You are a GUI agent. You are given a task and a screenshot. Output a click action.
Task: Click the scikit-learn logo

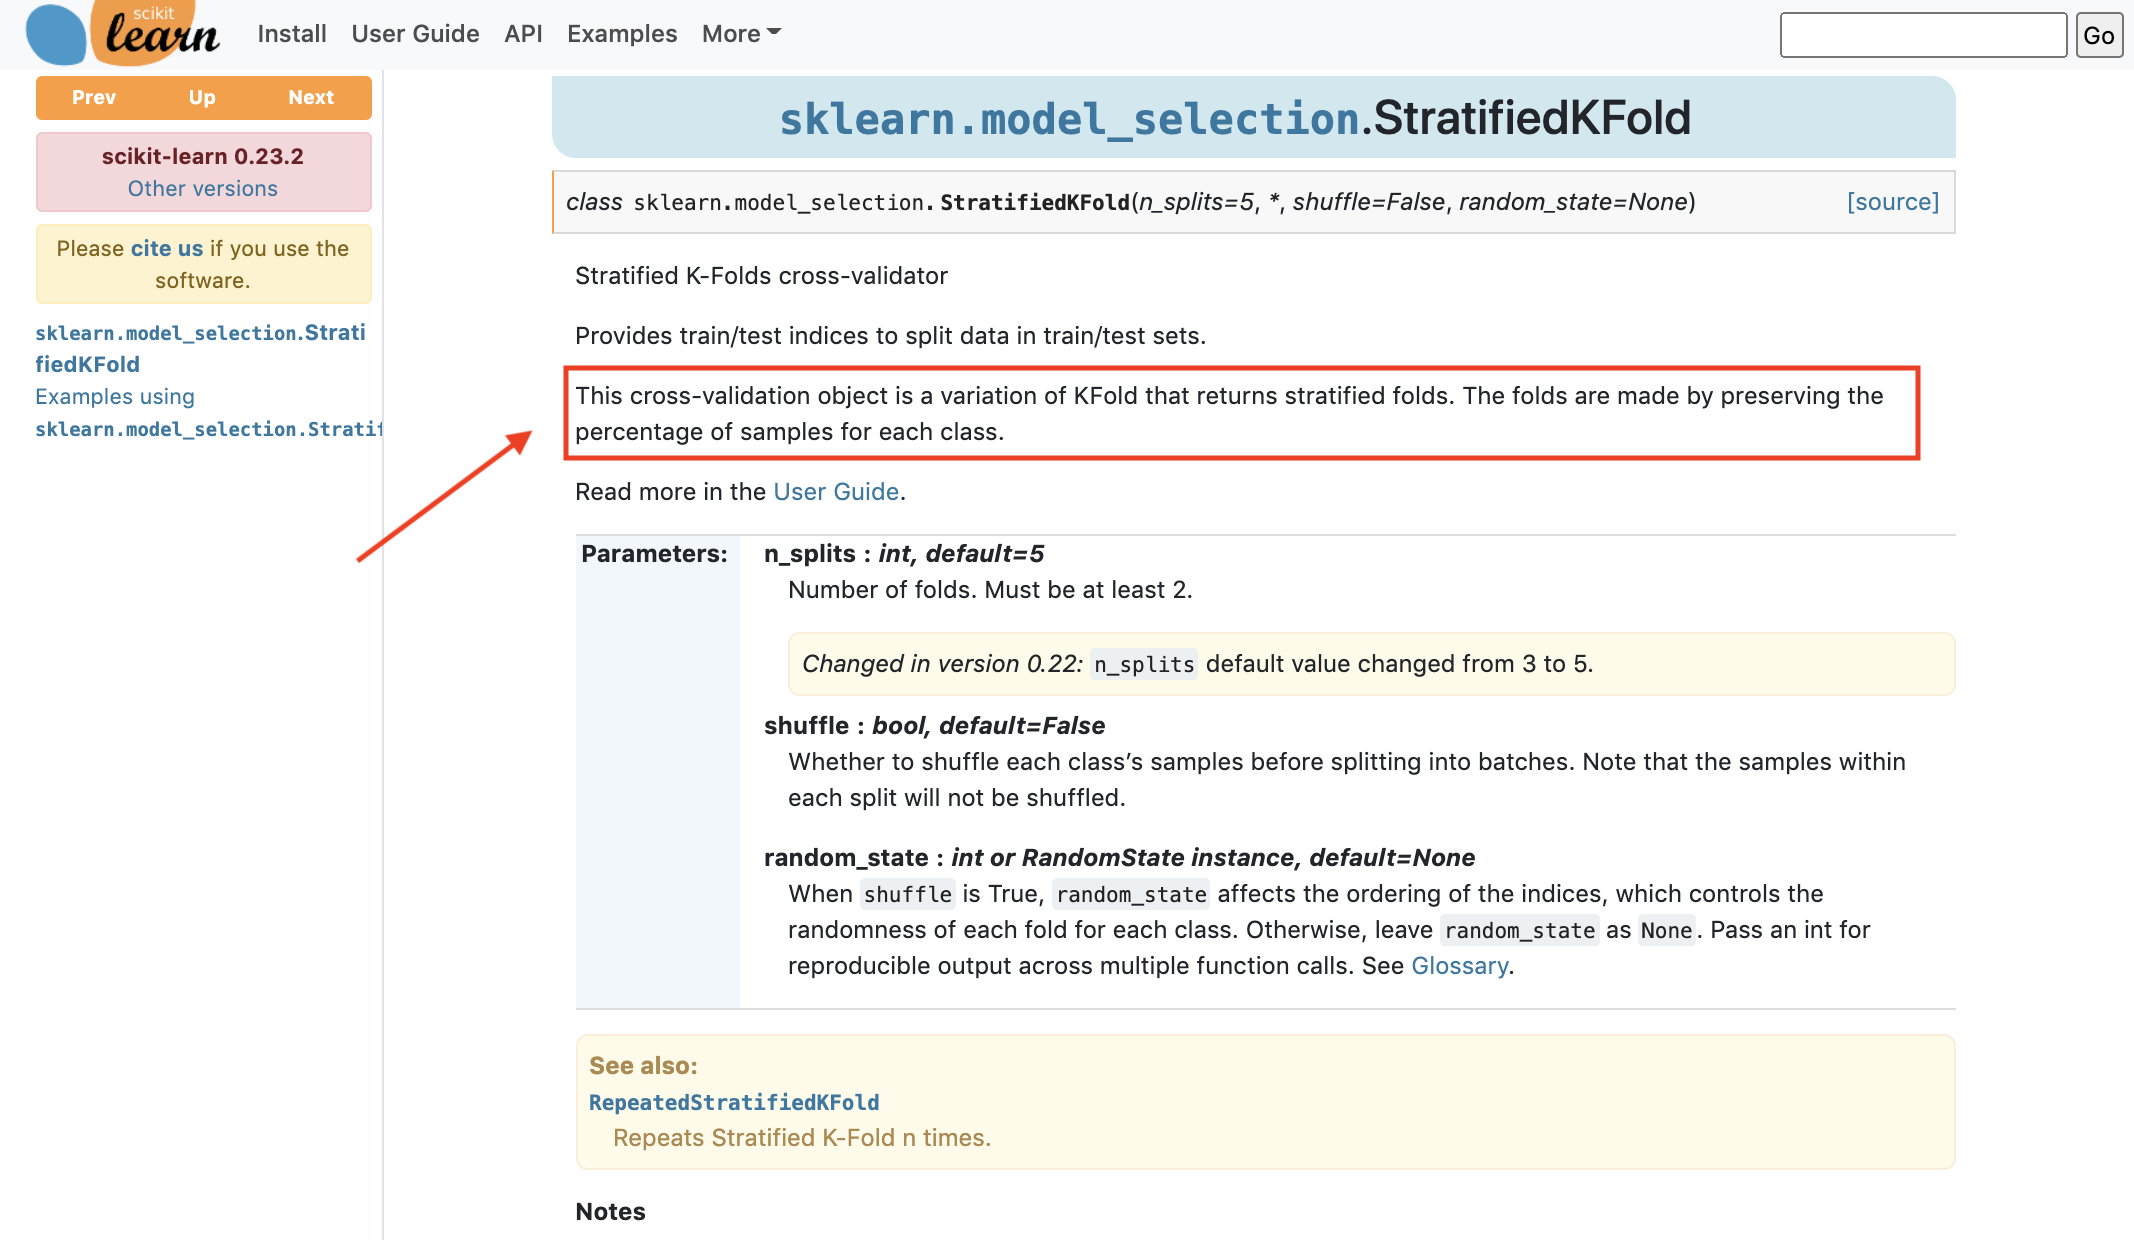pyautogui.click(x=122, y=33)
